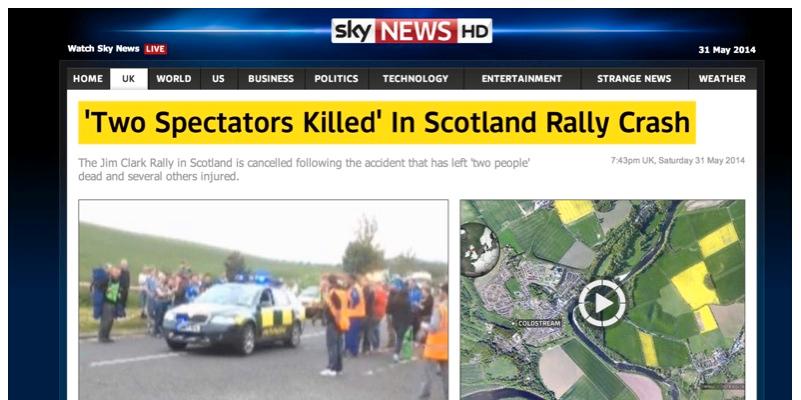Open the US news tab
This screenshot has width=801, height=400.
(x=219, y=79)
